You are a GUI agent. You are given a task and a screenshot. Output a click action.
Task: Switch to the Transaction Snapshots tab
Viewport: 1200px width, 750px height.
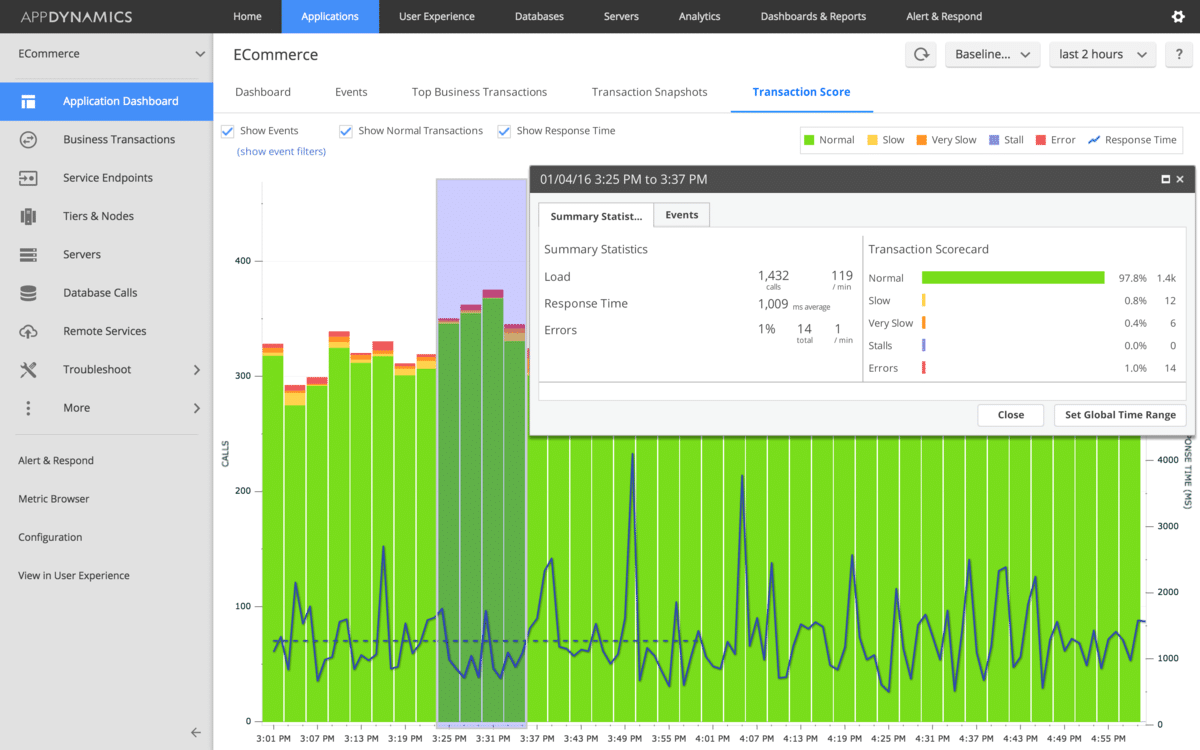(x=649, y=92)
